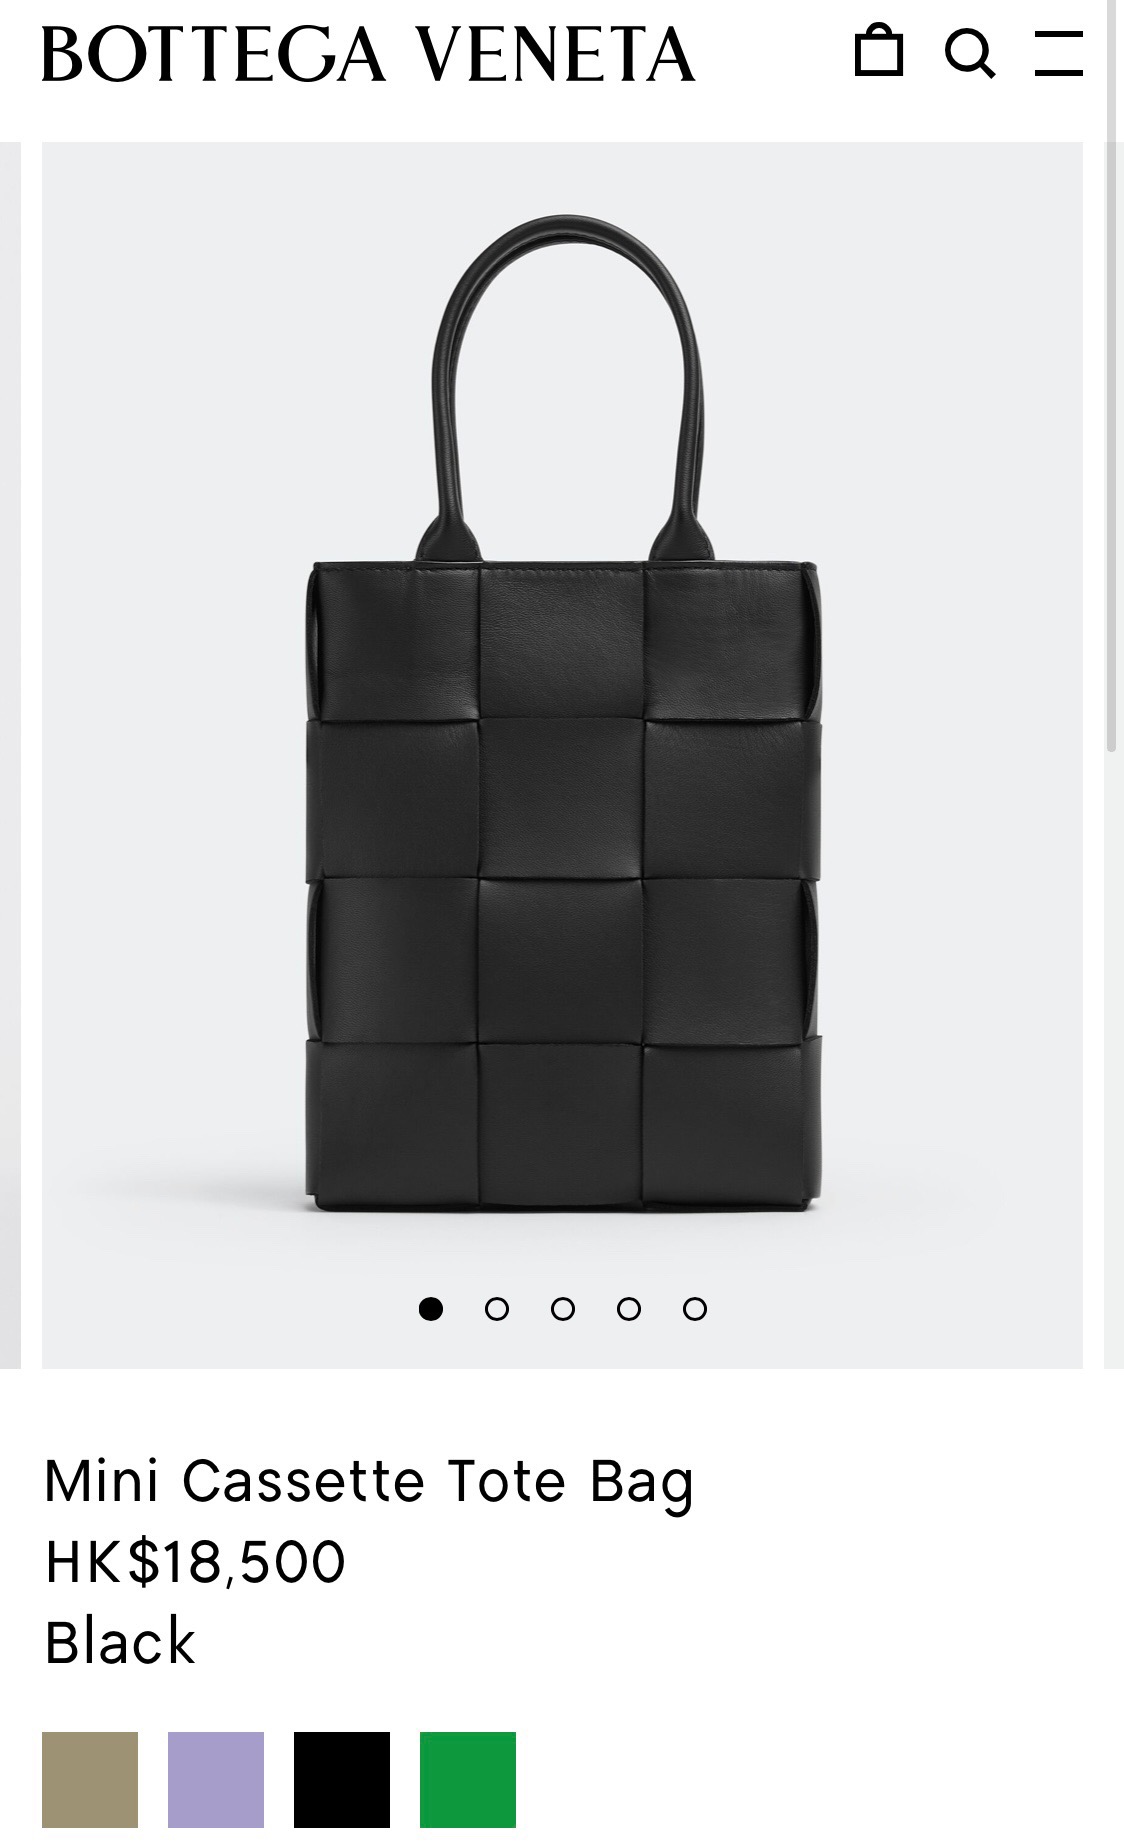The height and width of the screenshot is (1846, 1124).
Task: Show the previous image at left edge
Action: 10,755
